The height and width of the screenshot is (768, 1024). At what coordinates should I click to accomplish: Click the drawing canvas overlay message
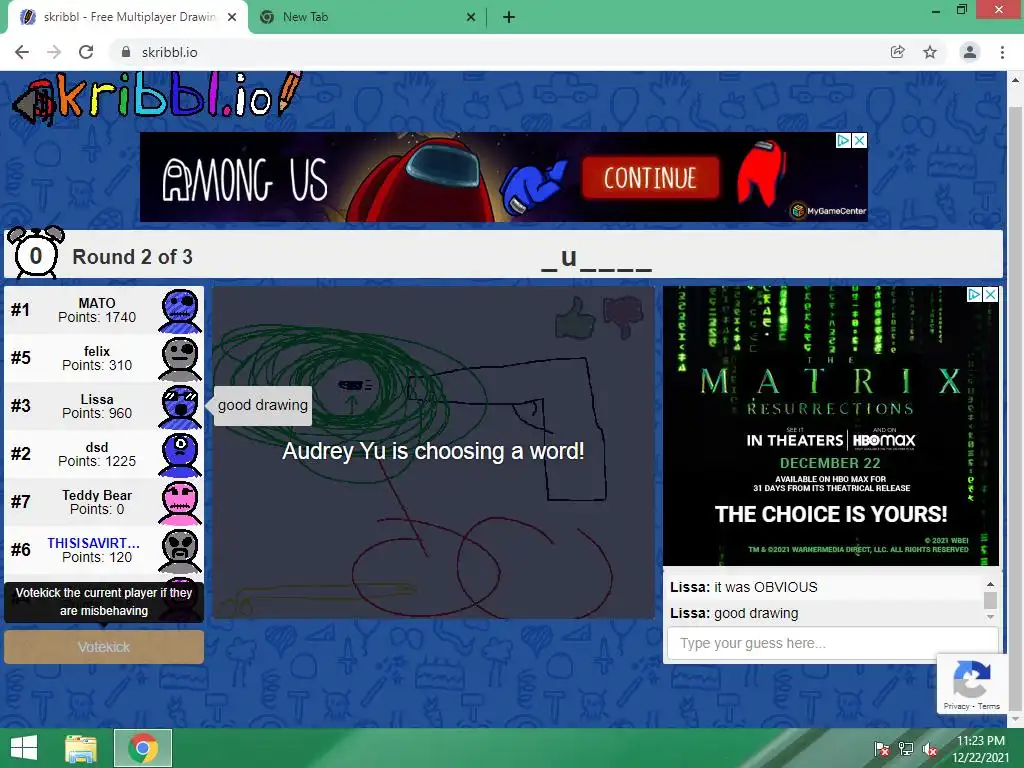pyautogui.click(x=433, y=451)
